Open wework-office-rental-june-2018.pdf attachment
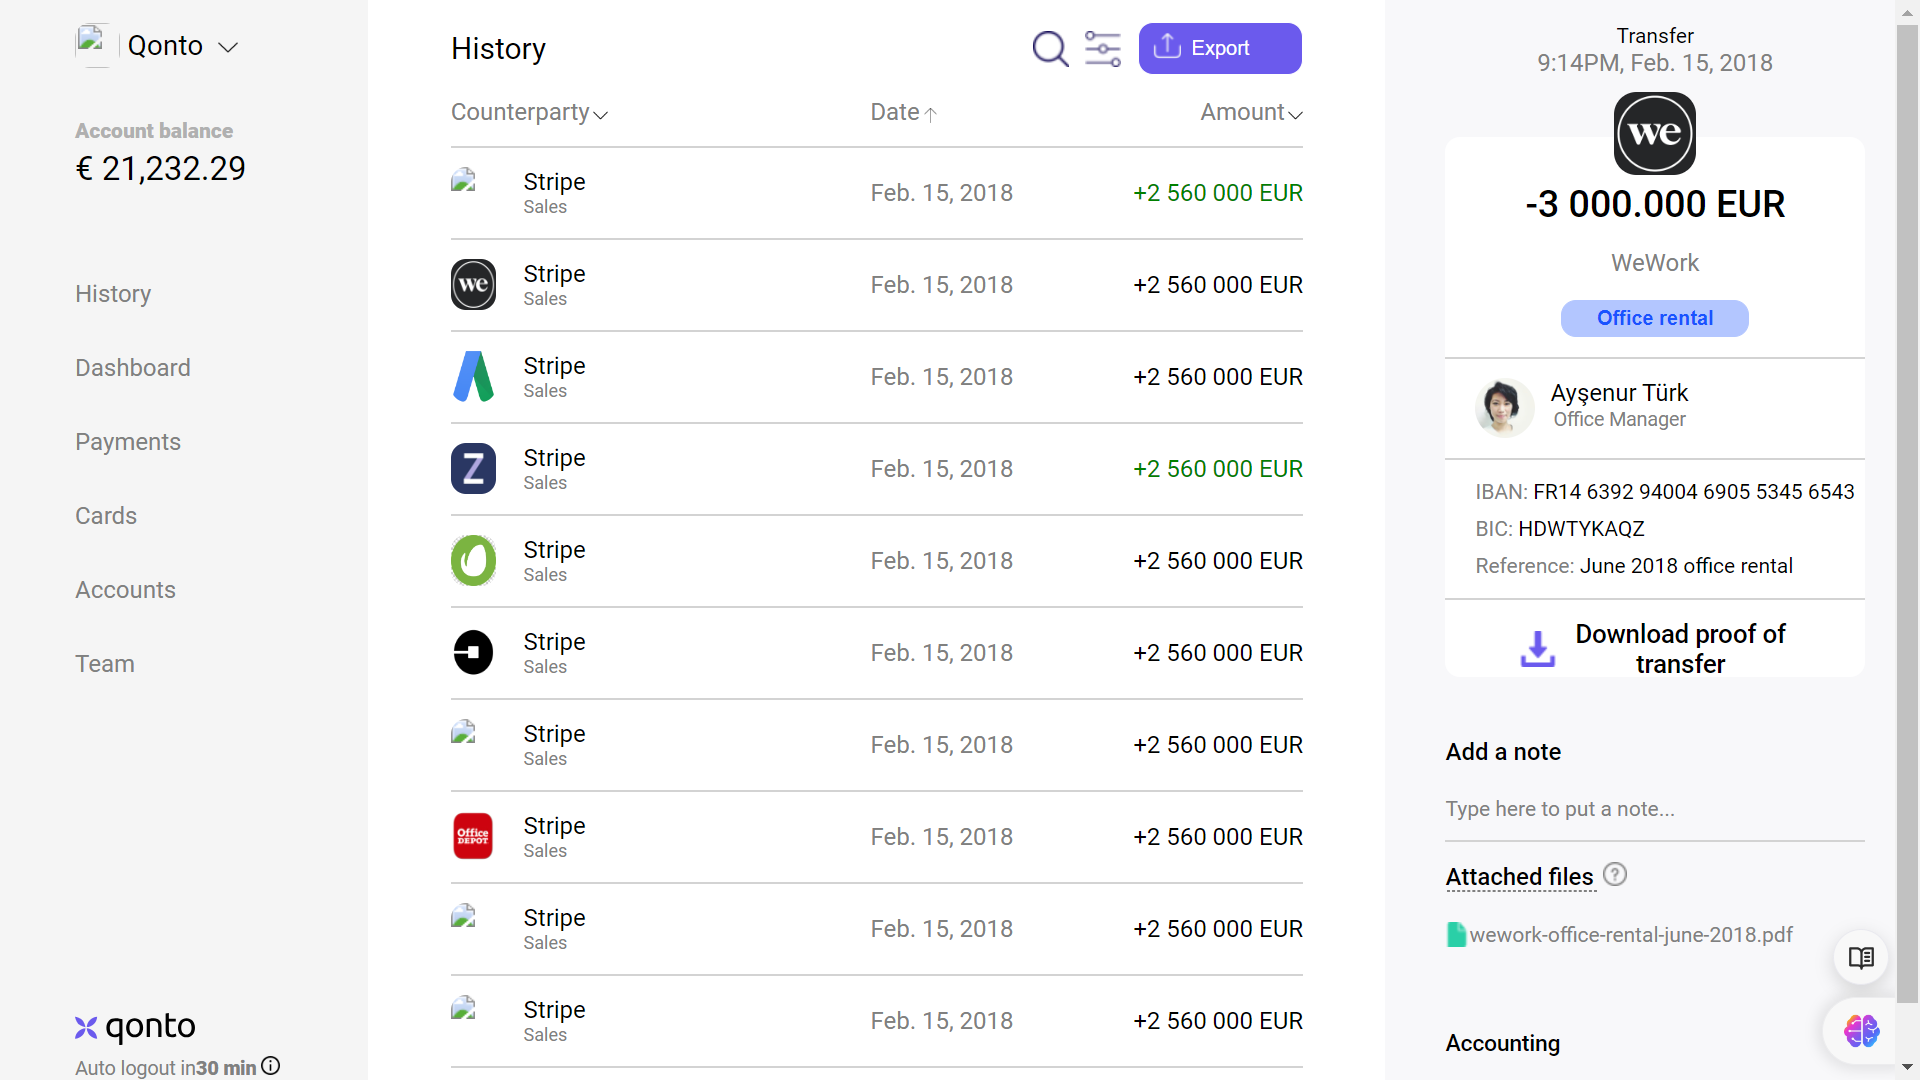Image resolution: width=1920 pixels, height=1080 pixels. click(1630, 935)
